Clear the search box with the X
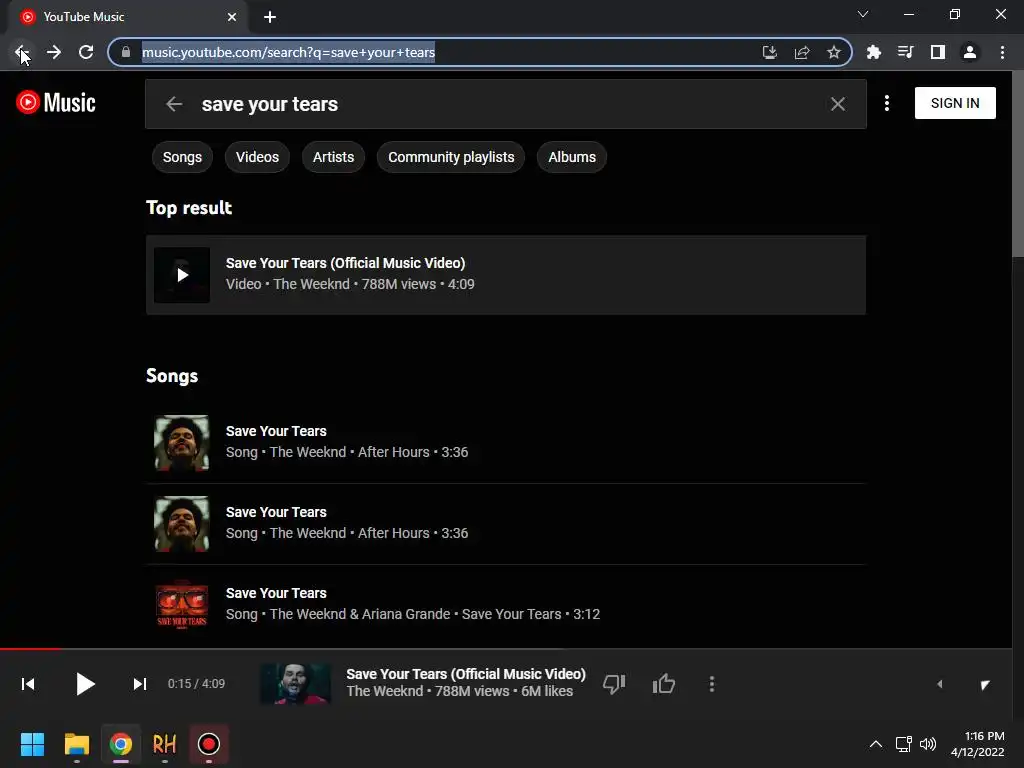This screenshot has height=768, width=1024. [837, 104]
